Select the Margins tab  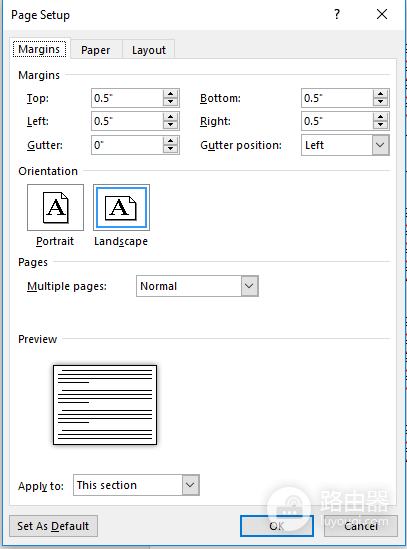coord(39,49)
